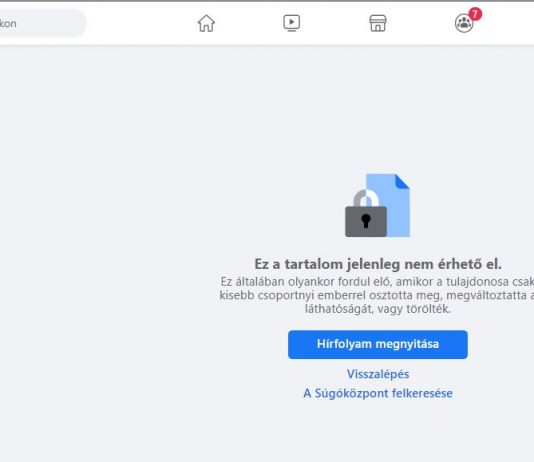
Task: Click the gray padlock illustration
Action: click(366, 213)
